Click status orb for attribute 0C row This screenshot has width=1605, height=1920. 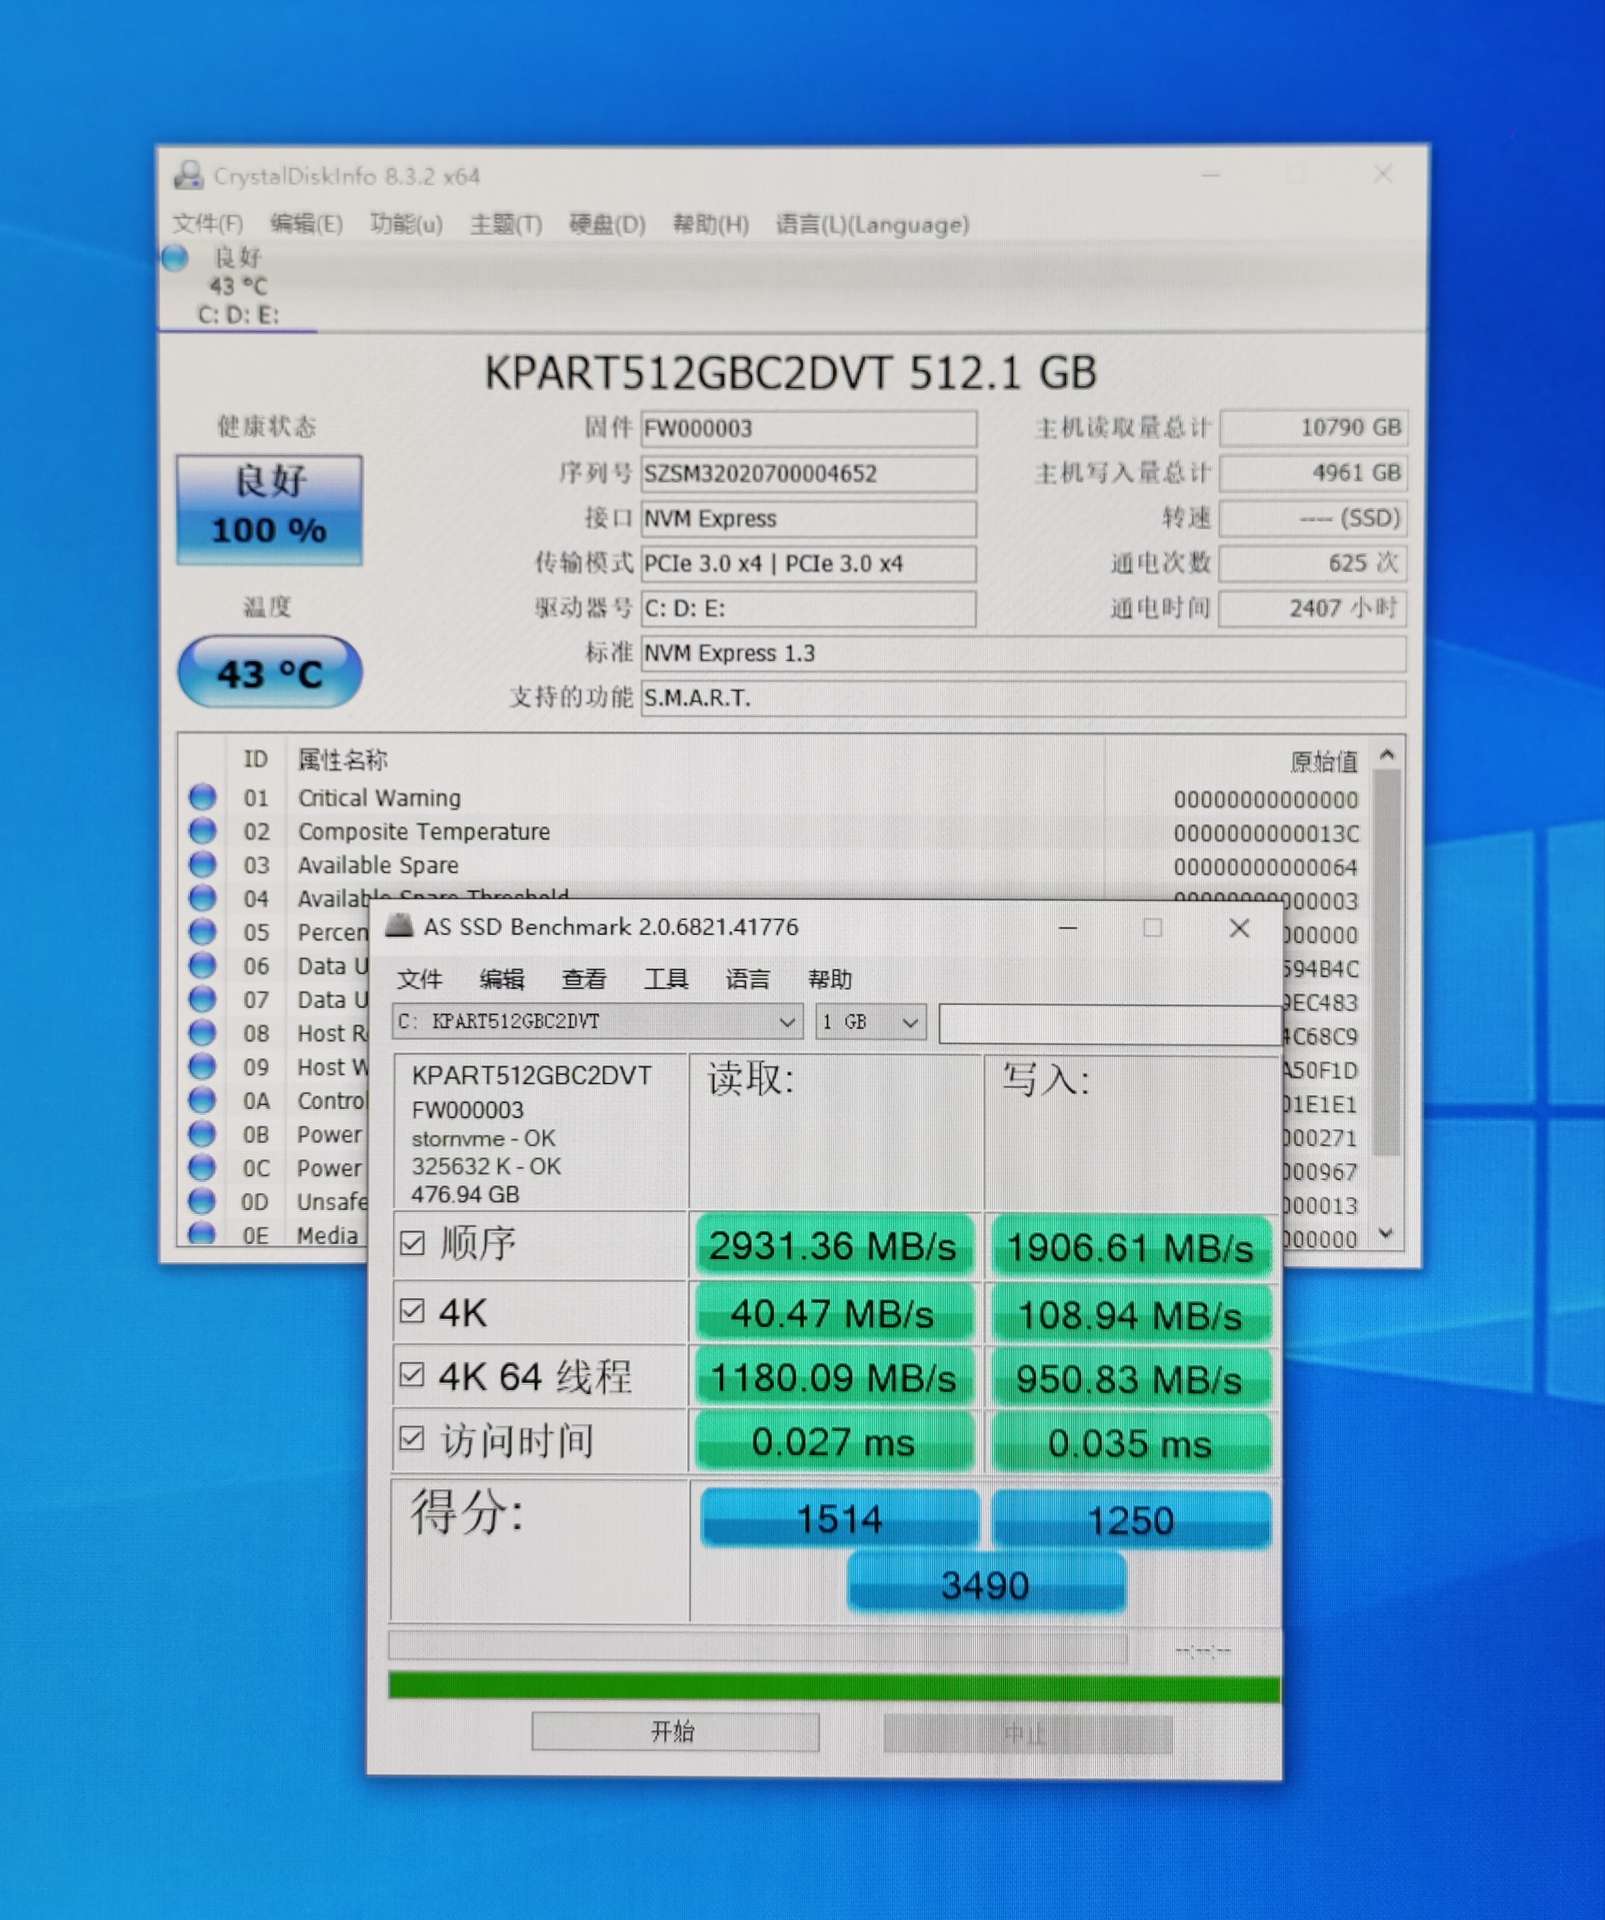202,1168
